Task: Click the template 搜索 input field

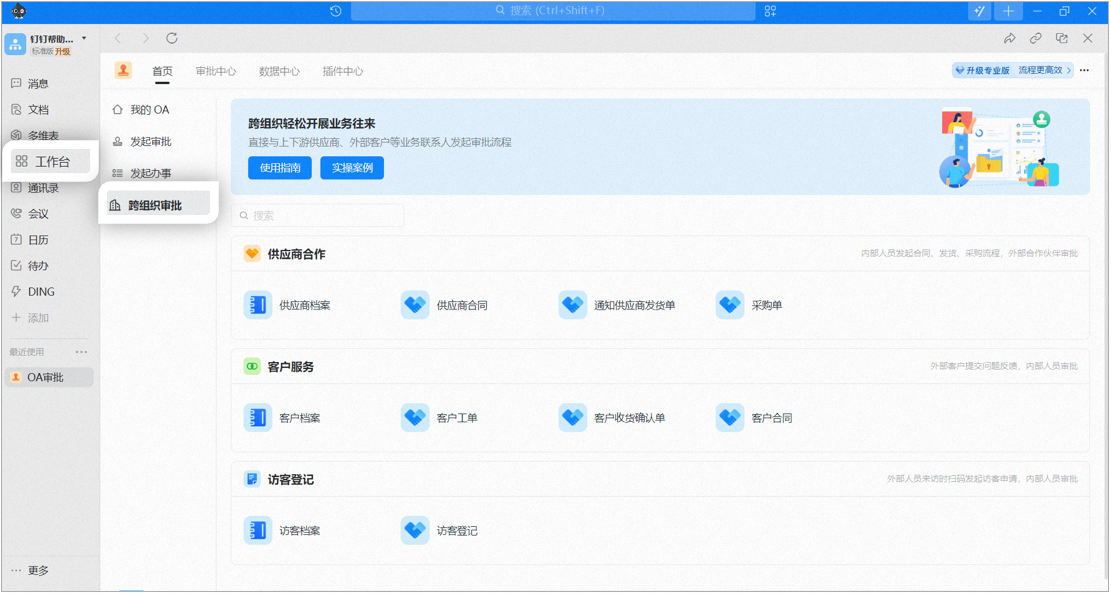Action: coord(317,215)
